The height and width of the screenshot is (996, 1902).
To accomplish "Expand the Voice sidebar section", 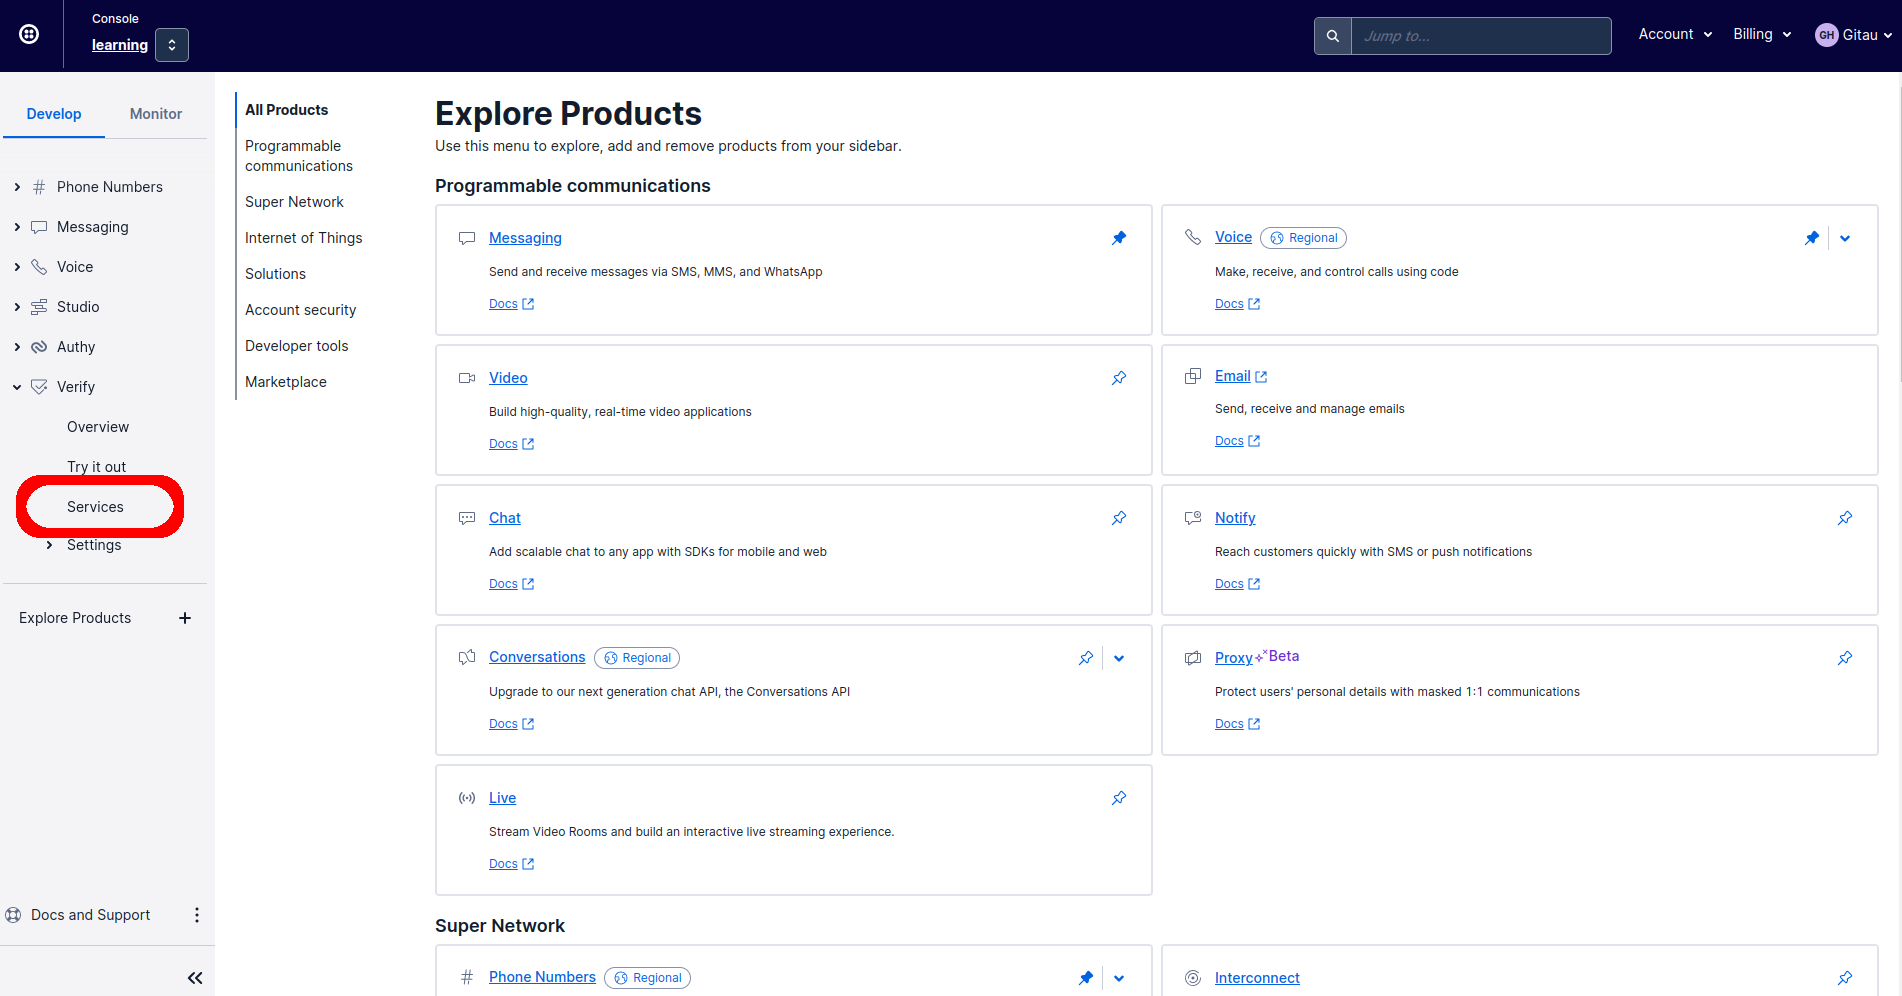I will [x=17, y=267].
